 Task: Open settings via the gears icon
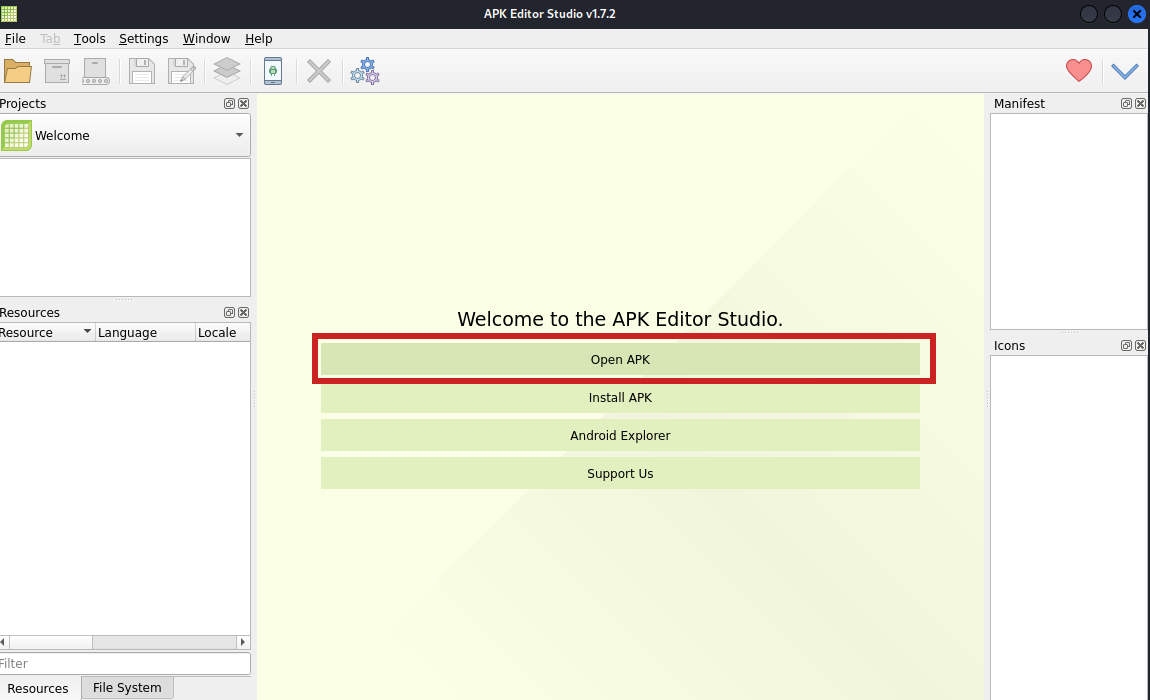365,71
